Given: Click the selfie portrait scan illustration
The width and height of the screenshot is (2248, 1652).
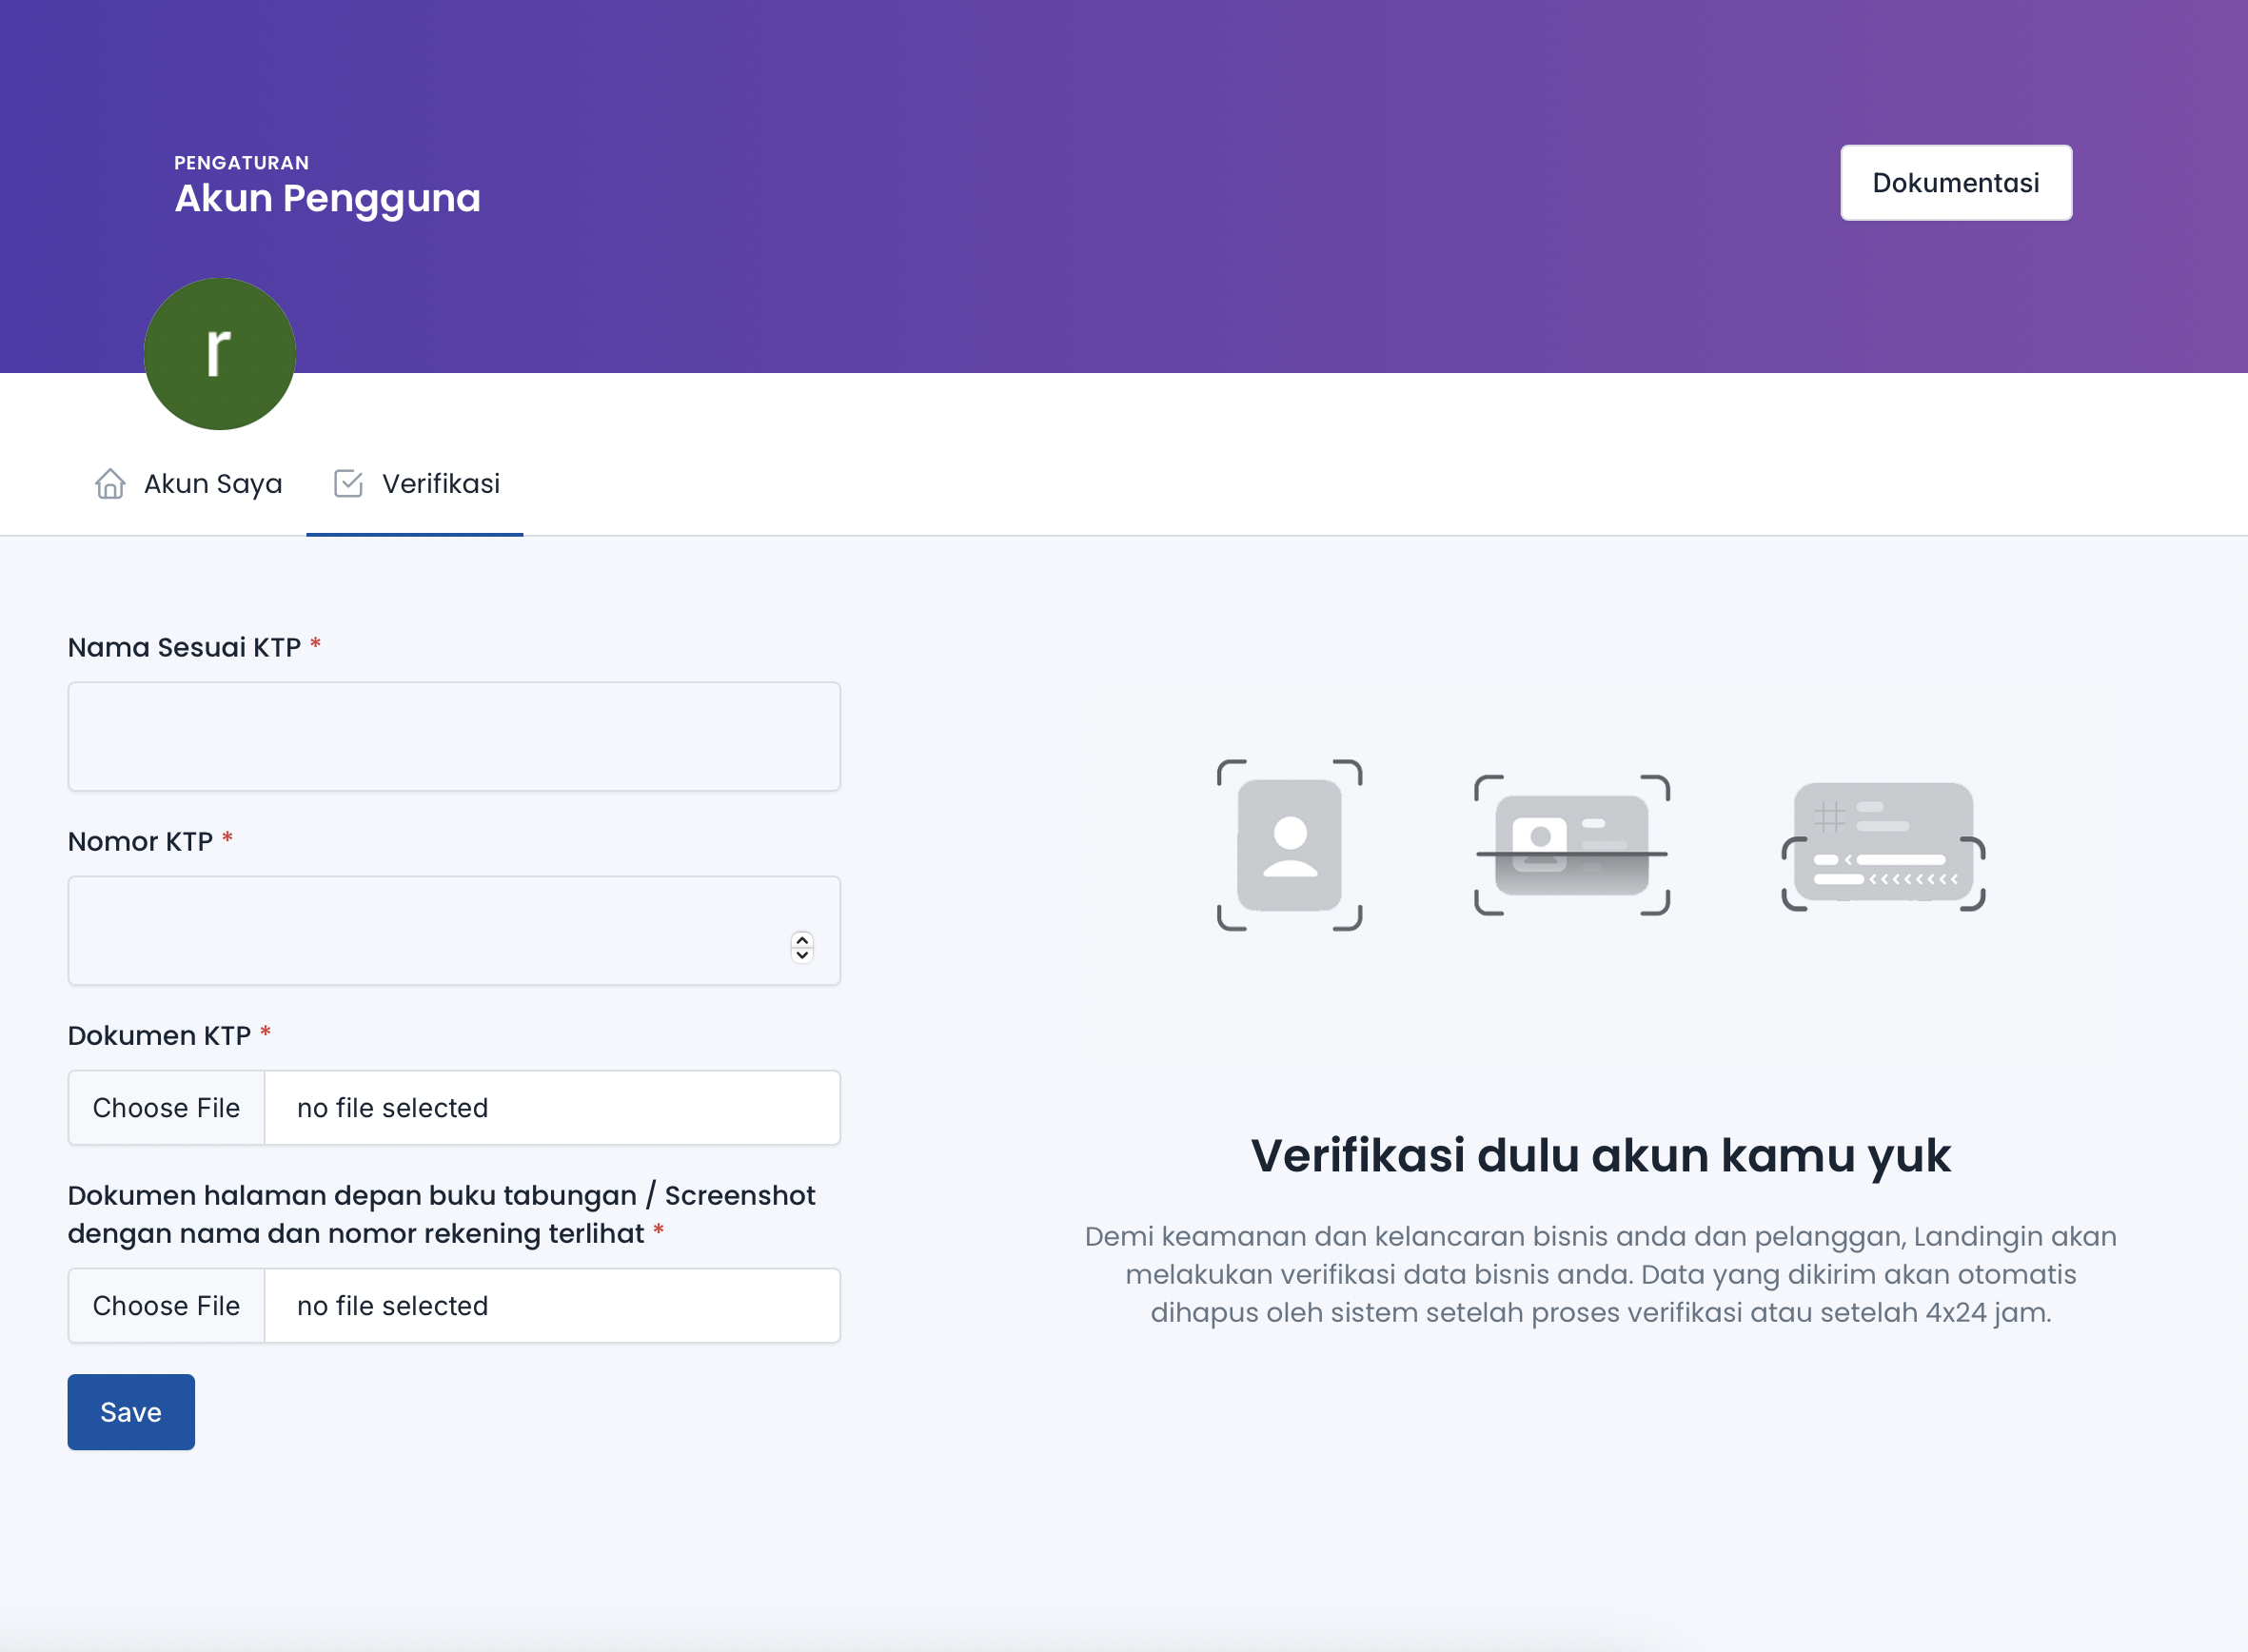Looking at the screenshot, I should [1289, 845].
